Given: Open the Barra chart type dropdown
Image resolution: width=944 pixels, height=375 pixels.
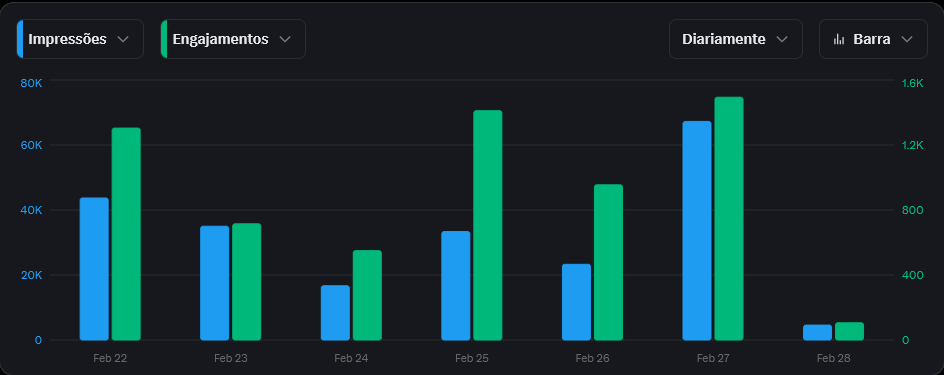Looking at the screenshot, I should [873, 39].
